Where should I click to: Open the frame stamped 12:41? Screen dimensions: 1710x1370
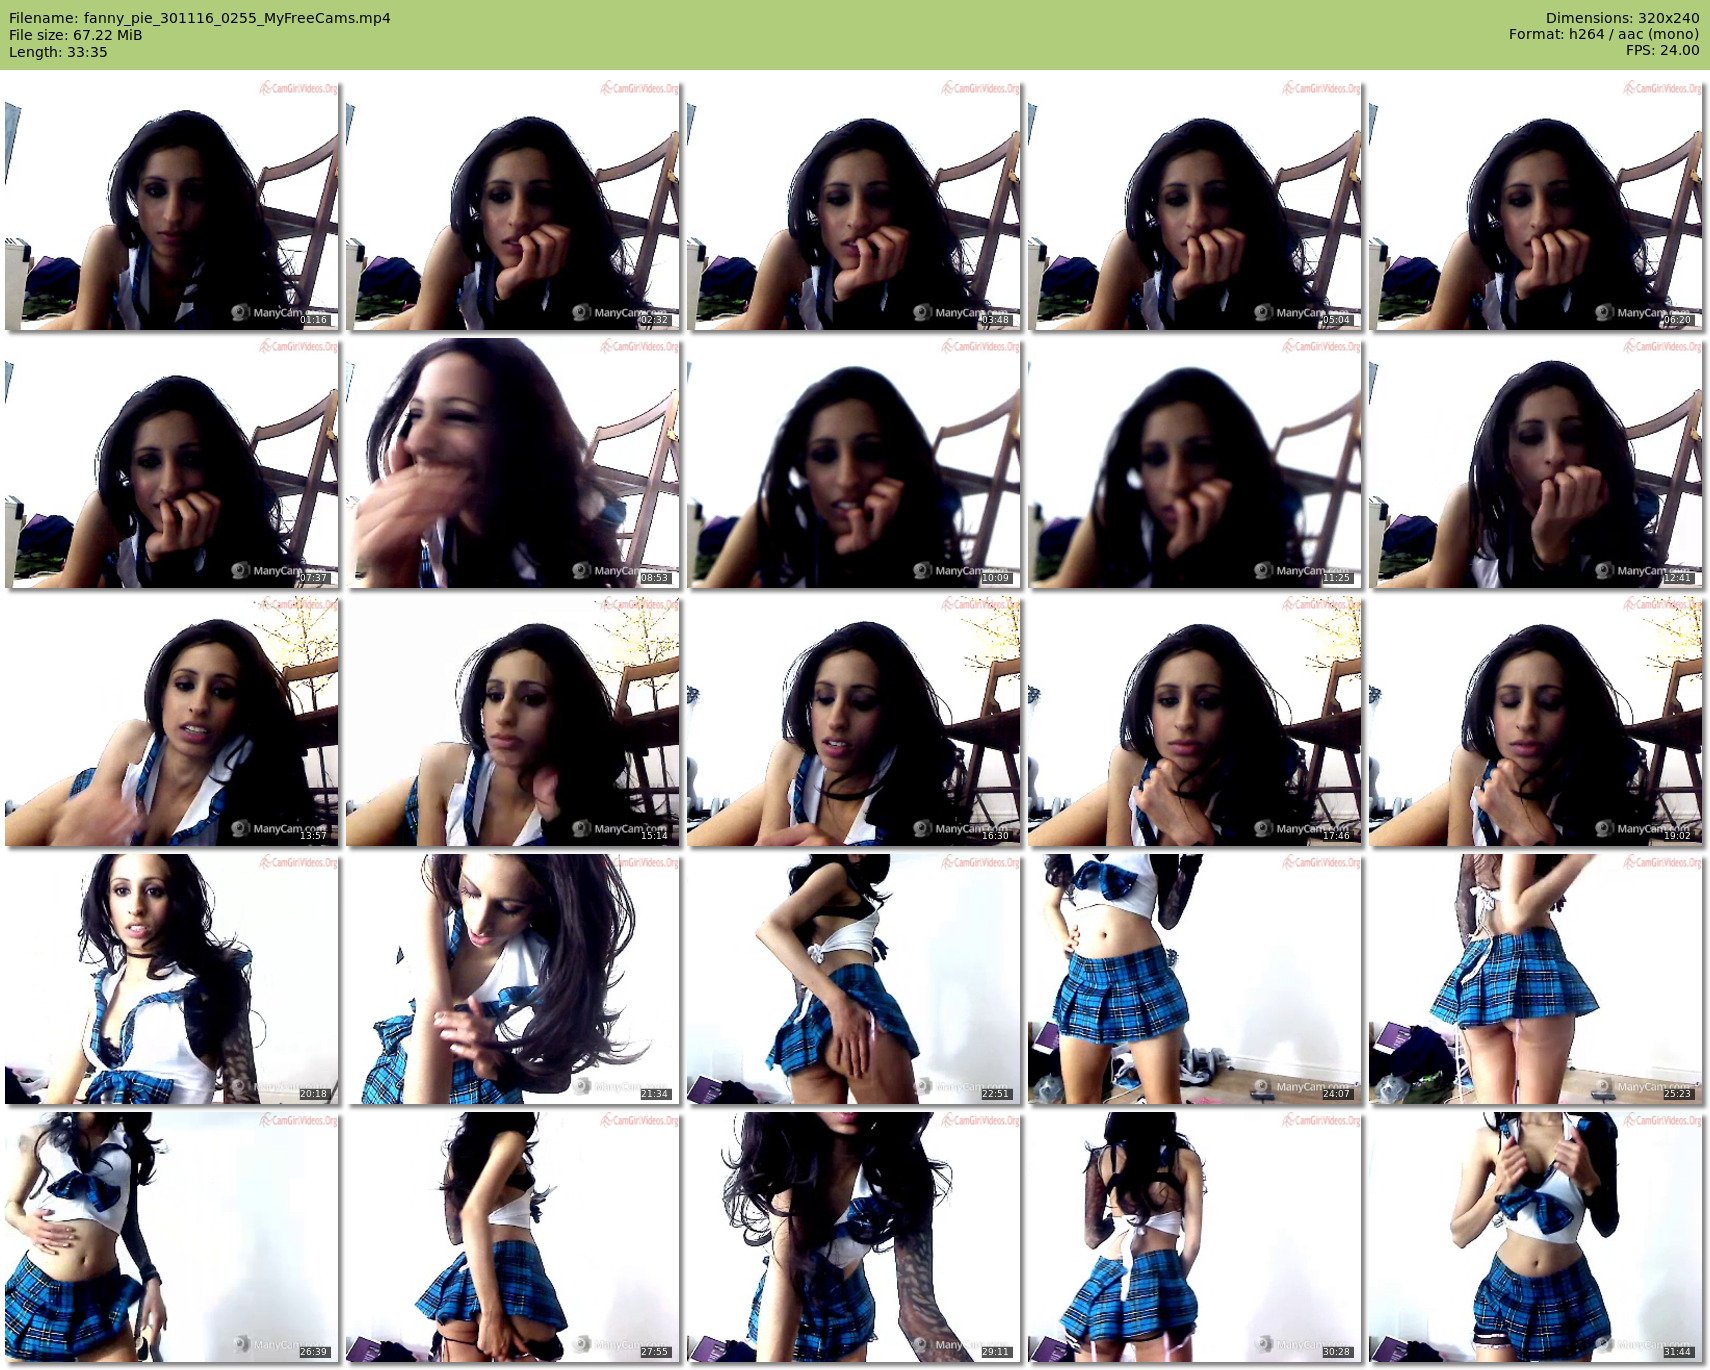point(1535,463)
